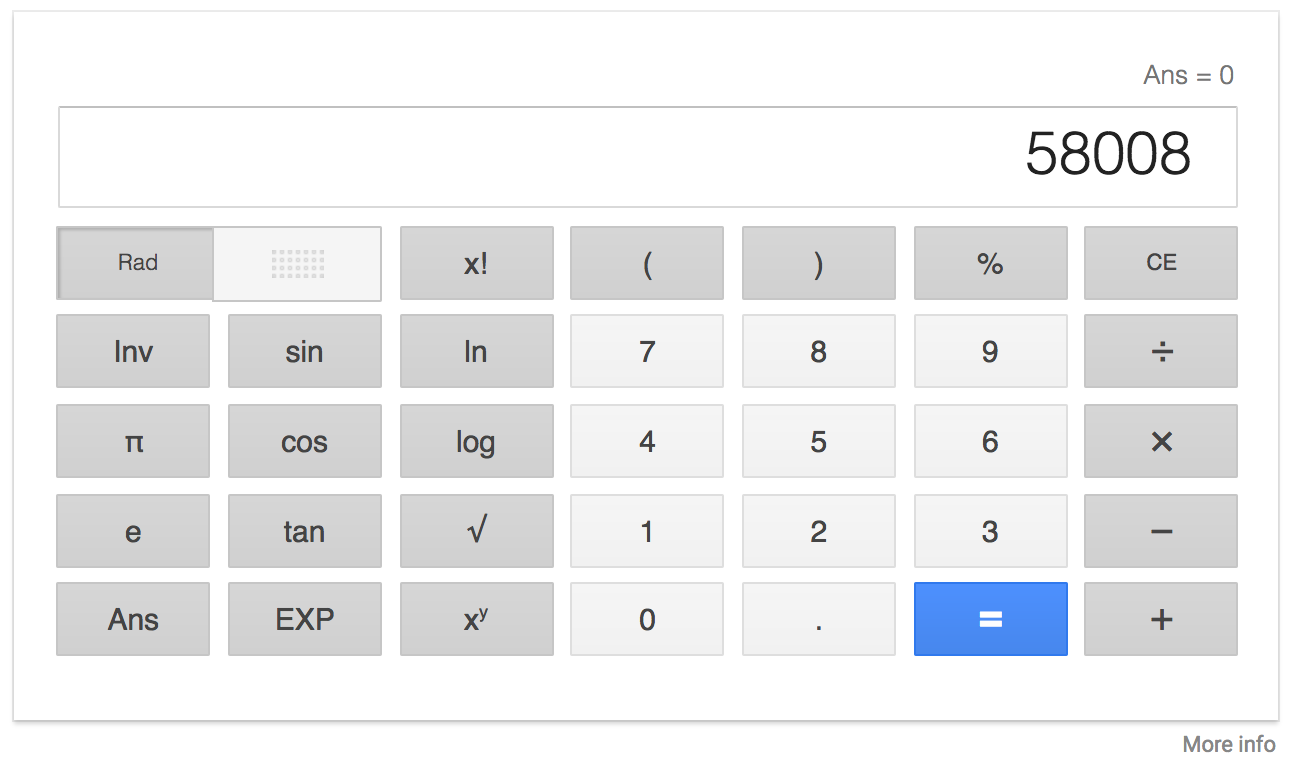Click the multiplication operator button
Screen dimensions: 1292x762
click(1161, 441)
